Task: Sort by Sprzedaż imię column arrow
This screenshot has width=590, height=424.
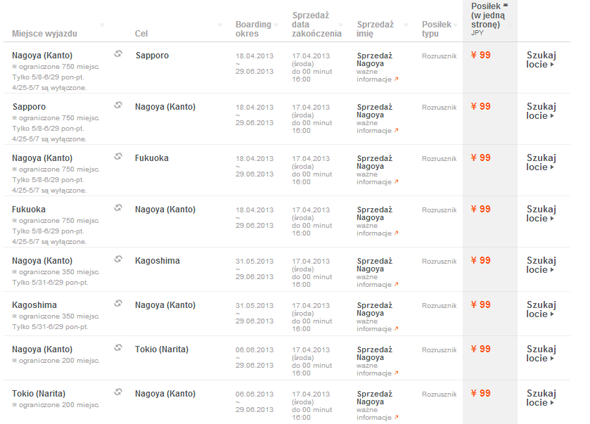Action: (x=406, y=25)
